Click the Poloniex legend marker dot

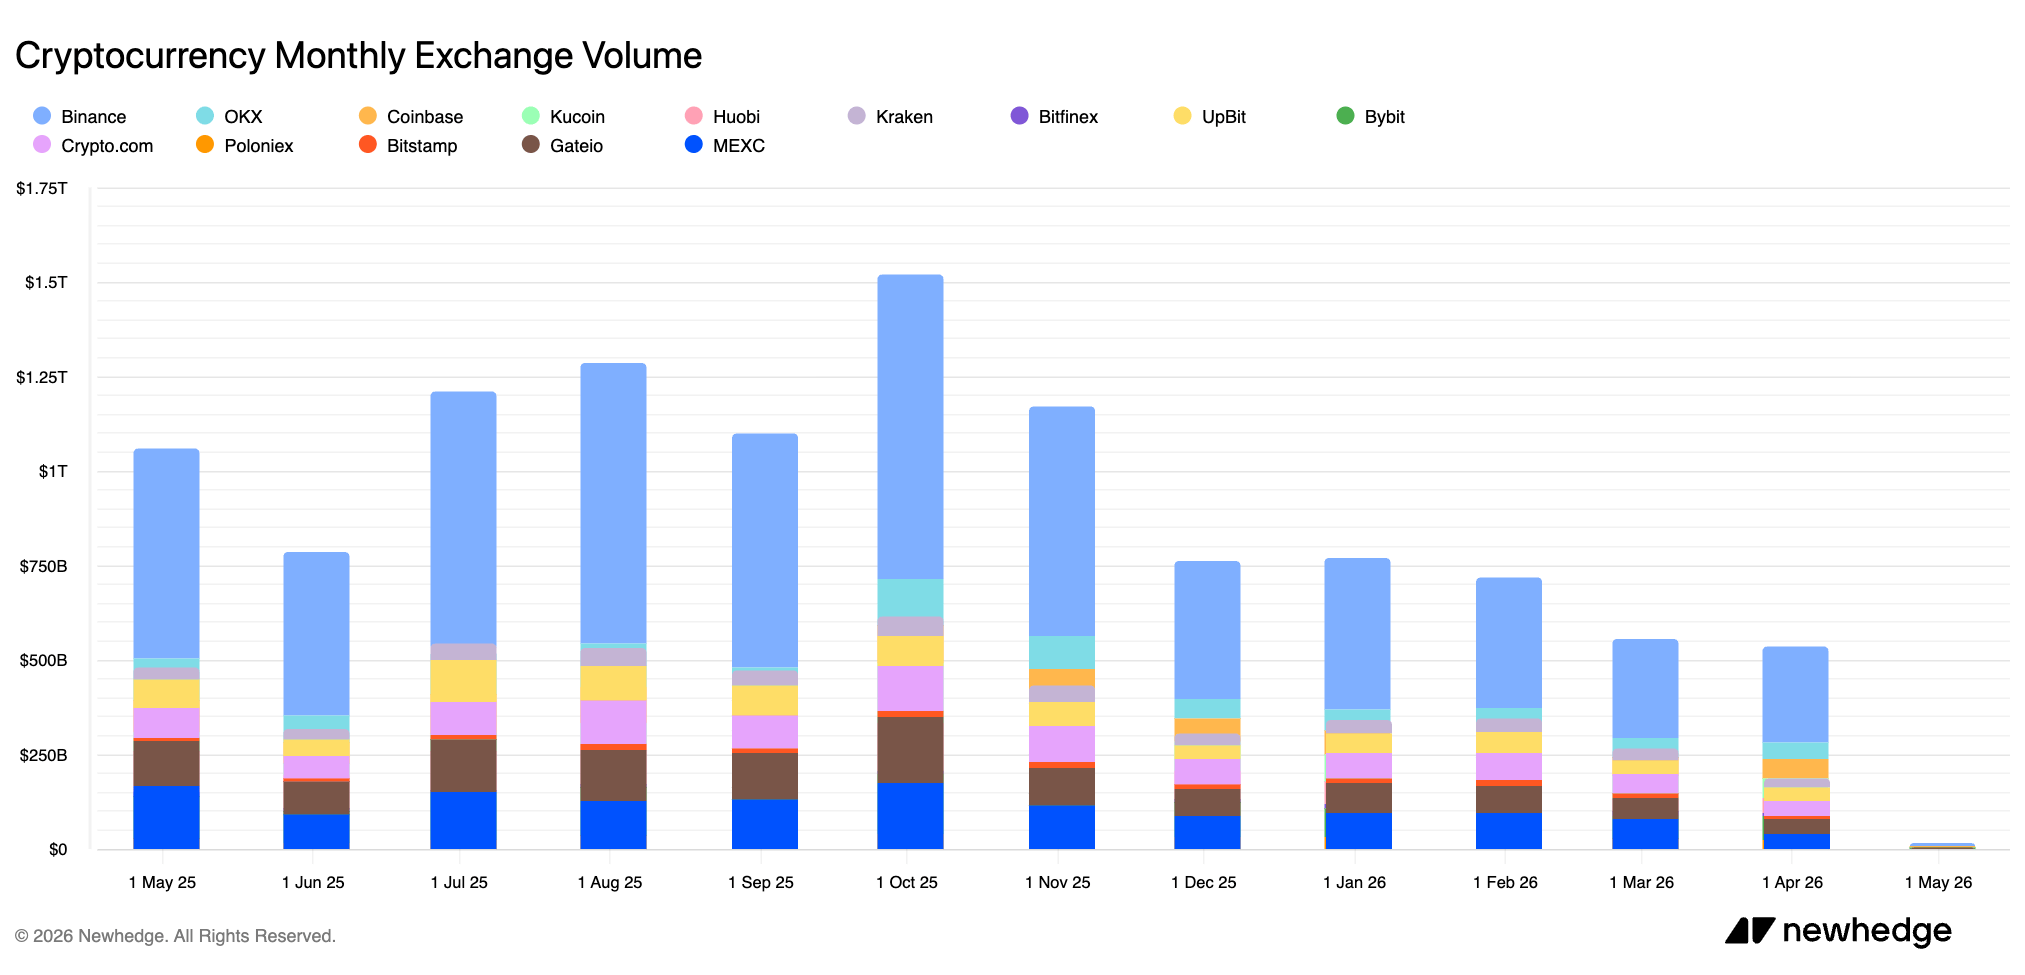(205, 145)
